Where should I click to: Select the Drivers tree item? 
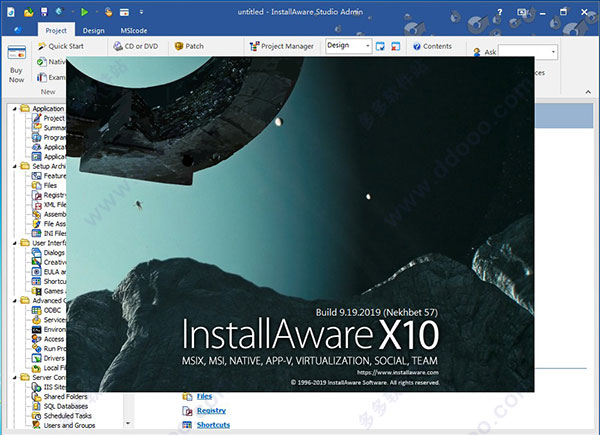[x=48, y=358]
